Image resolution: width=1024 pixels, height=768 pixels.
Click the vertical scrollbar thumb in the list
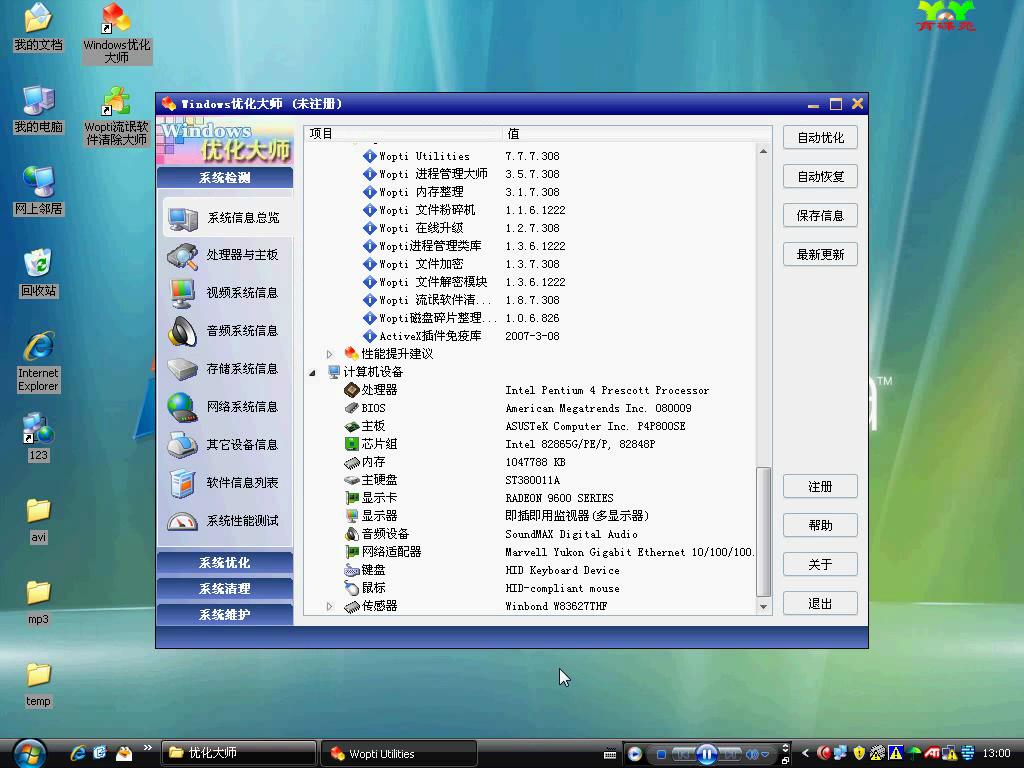point(763,532)
